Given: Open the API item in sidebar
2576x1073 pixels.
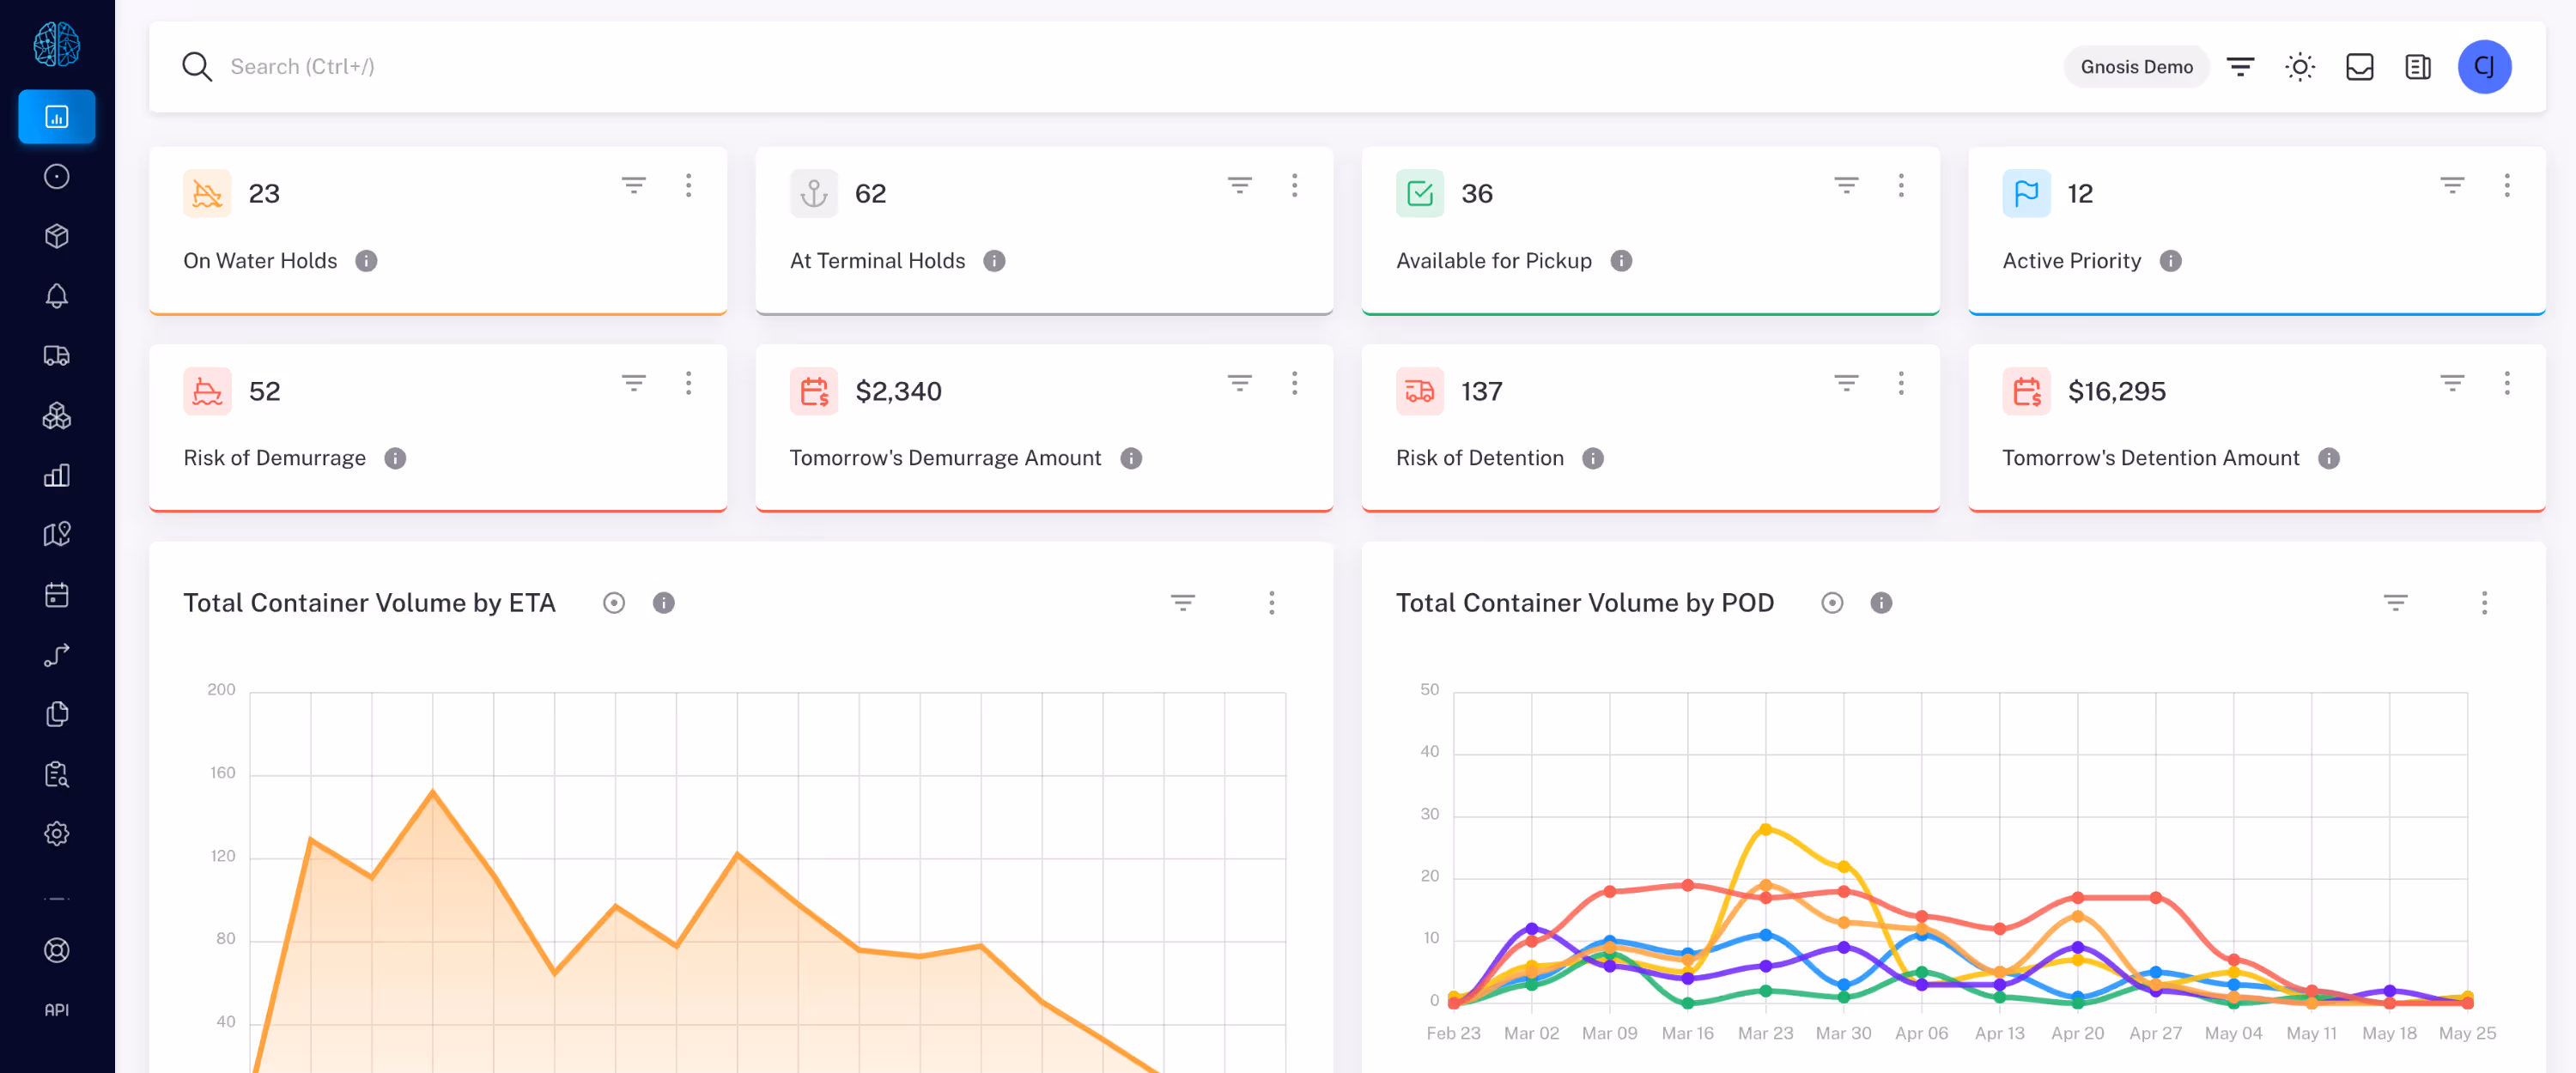Looking at the screenshot, I should click(57, 1010).
